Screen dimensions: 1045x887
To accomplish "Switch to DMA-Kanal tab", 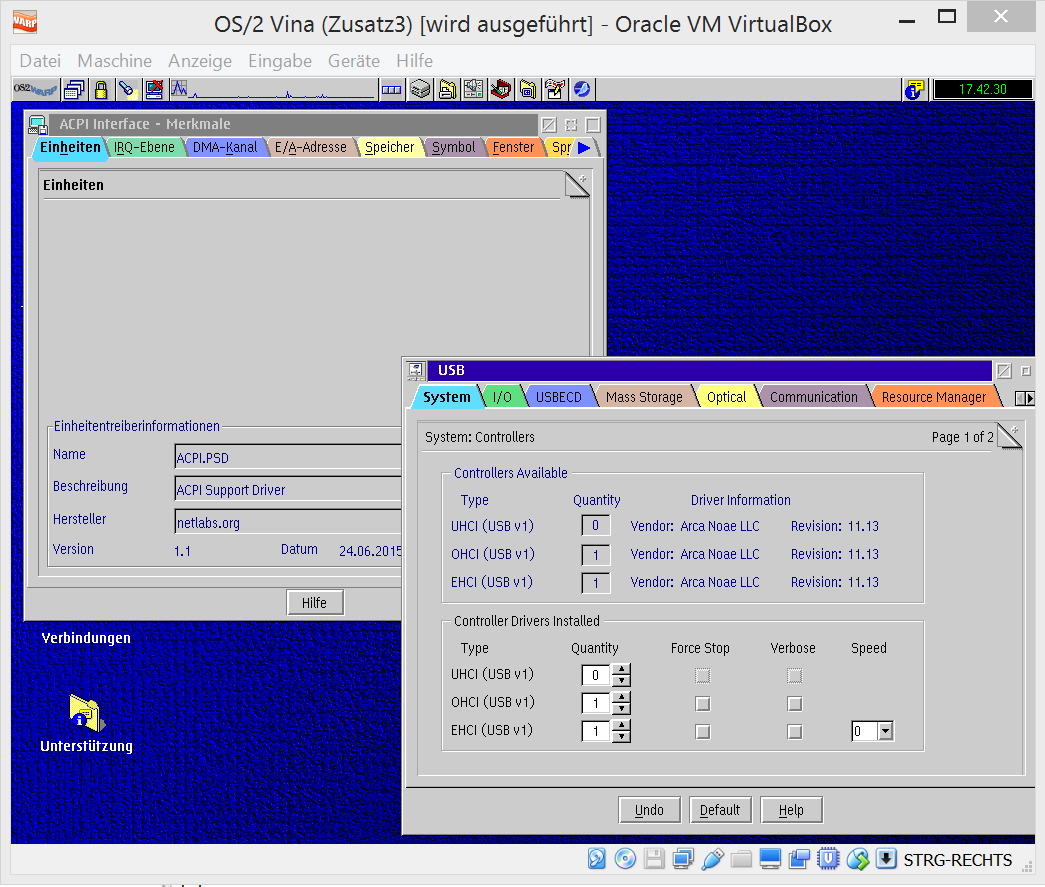I will [225, 147].
